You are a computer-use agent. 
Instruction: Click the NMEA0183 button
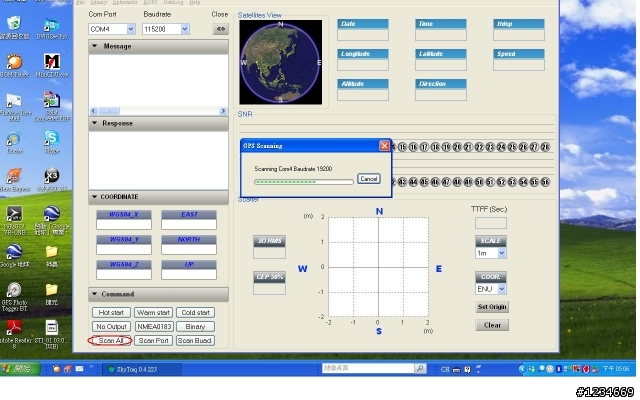[153, 327]
